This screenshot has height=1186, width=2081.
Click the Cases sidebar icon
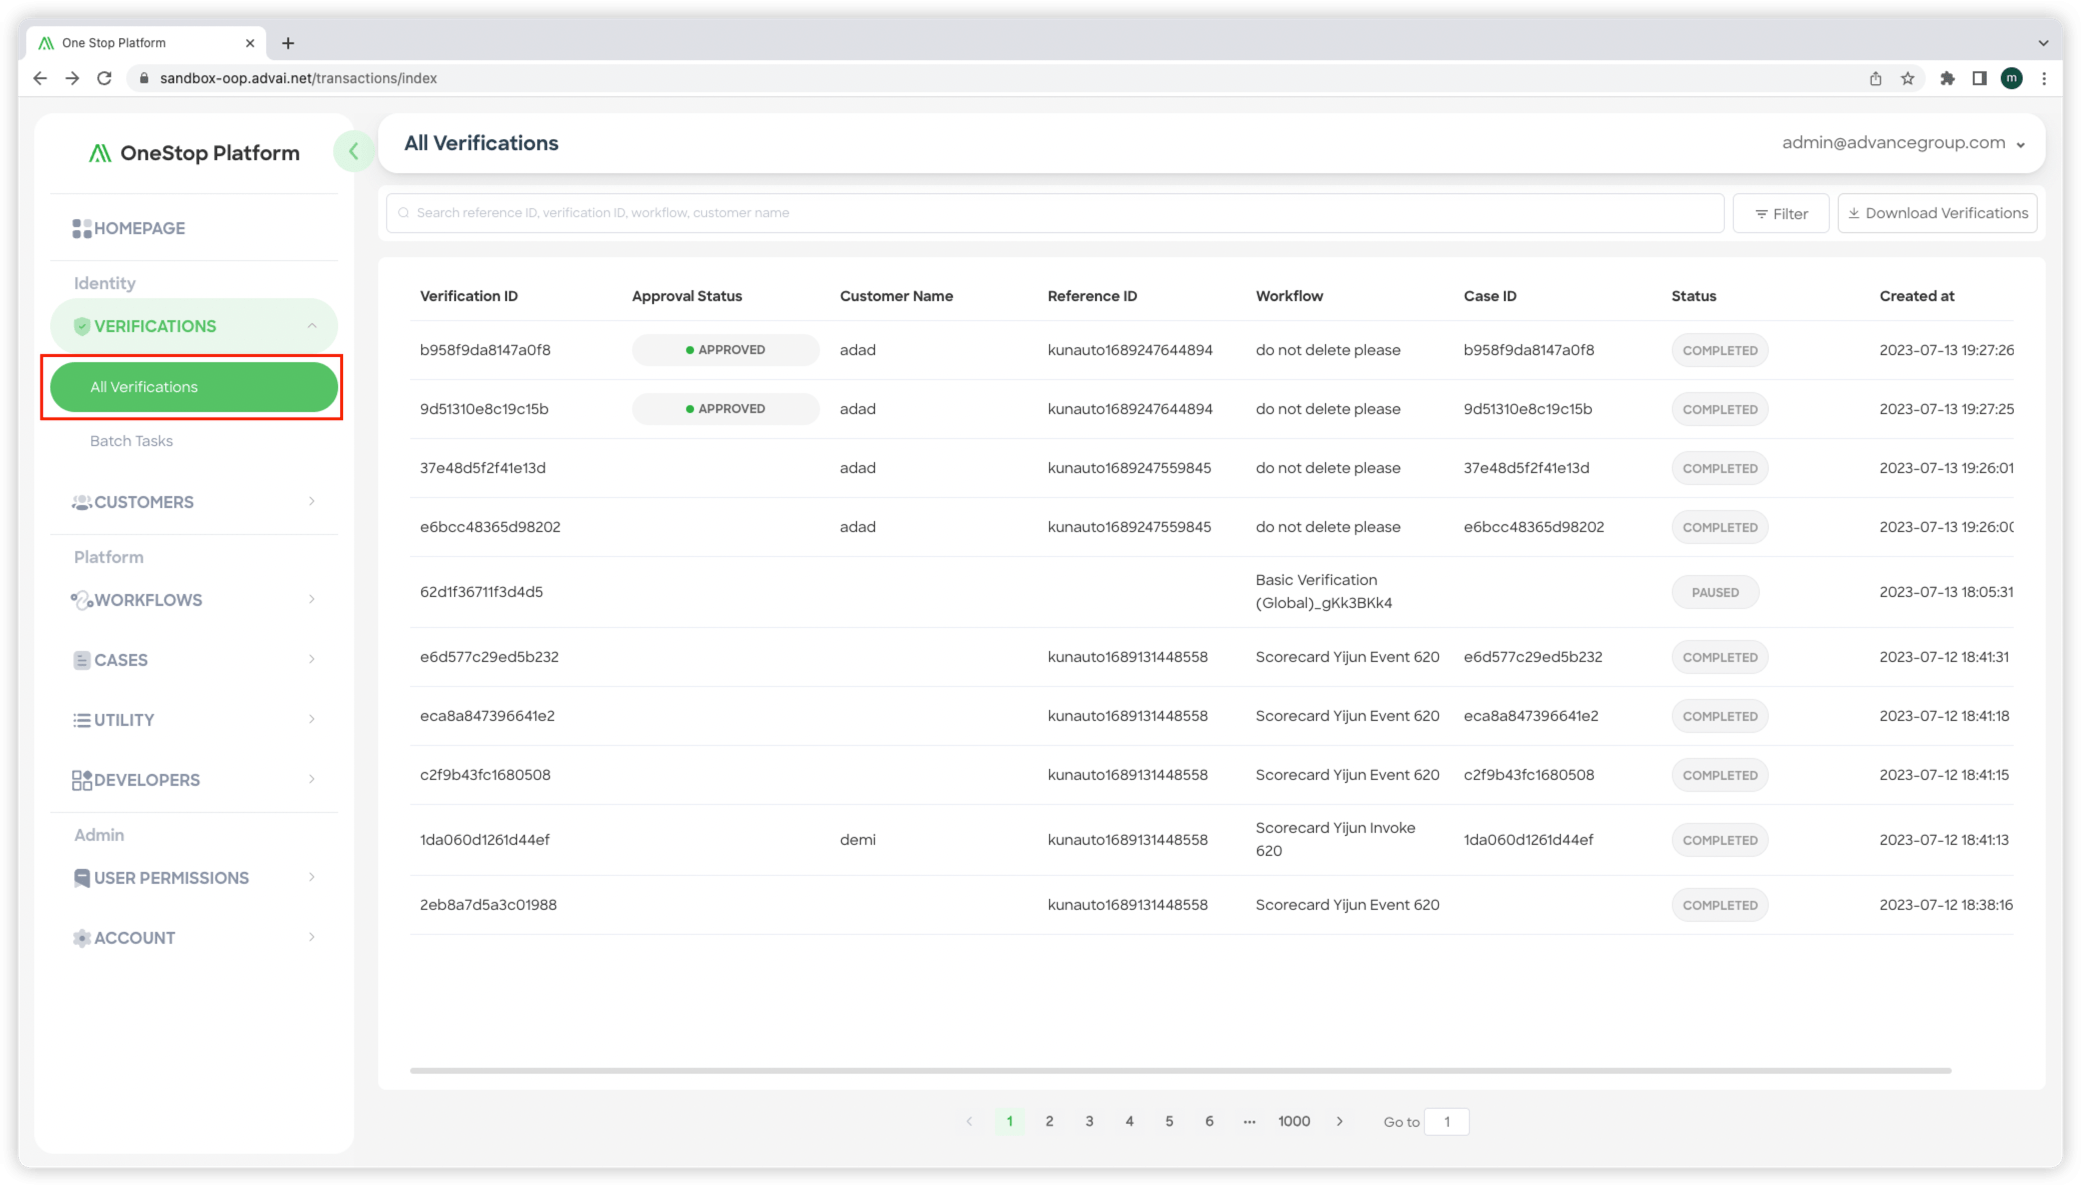pyautogui.click(x=81, y=660)
